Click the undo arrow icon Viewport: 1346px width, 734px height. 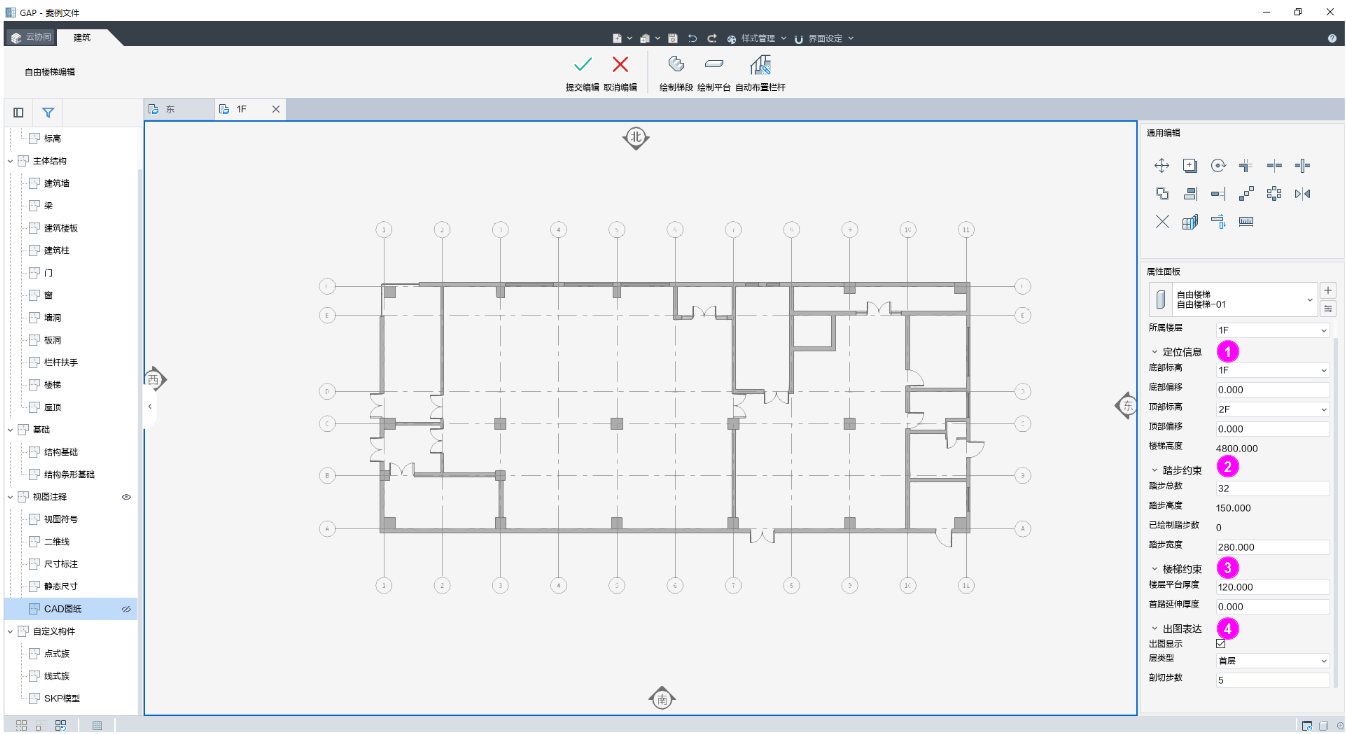click(x=692, y=38)
